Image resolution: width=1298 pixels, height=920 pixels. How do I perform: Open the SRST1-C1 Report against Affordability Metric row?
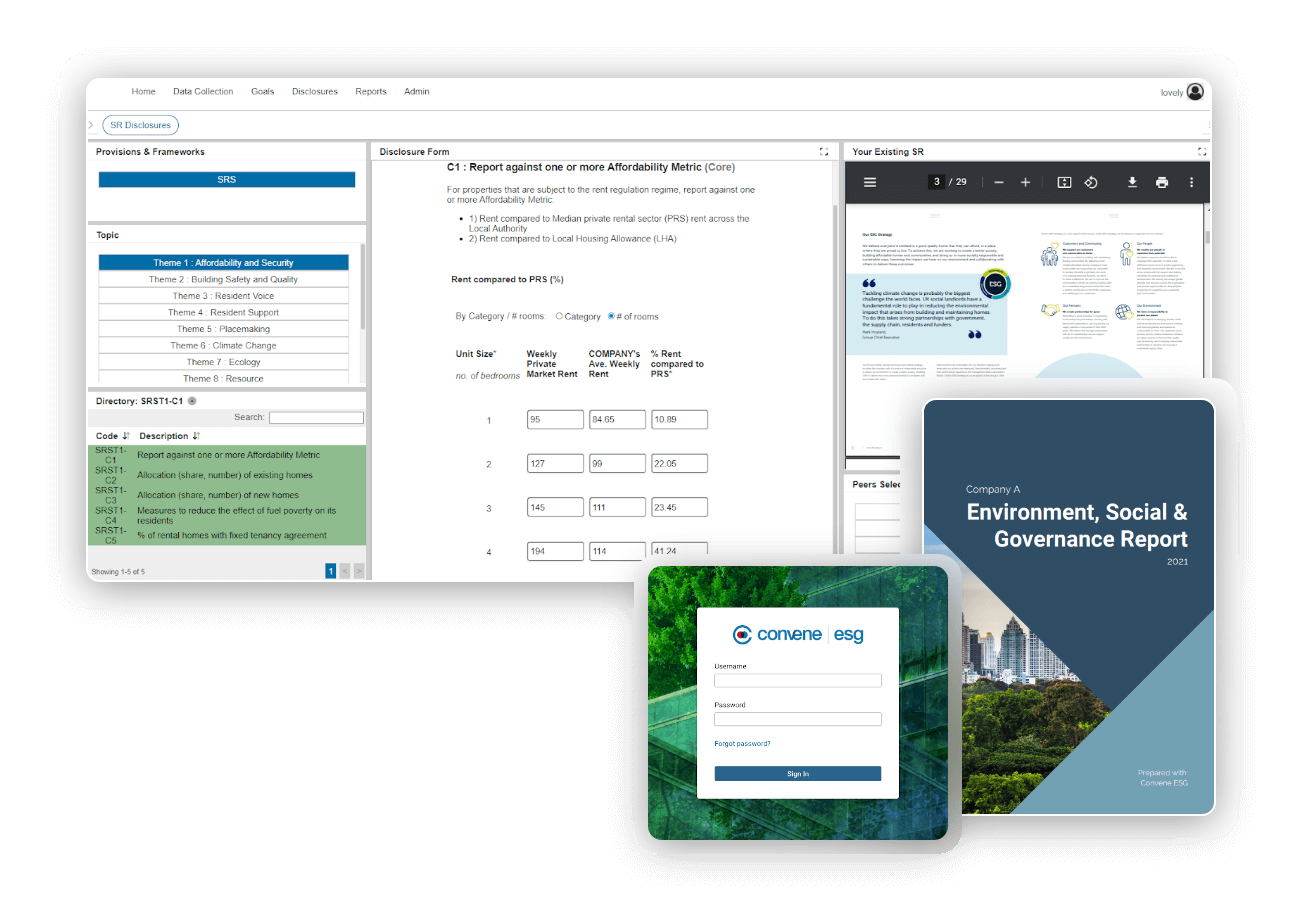227,455
